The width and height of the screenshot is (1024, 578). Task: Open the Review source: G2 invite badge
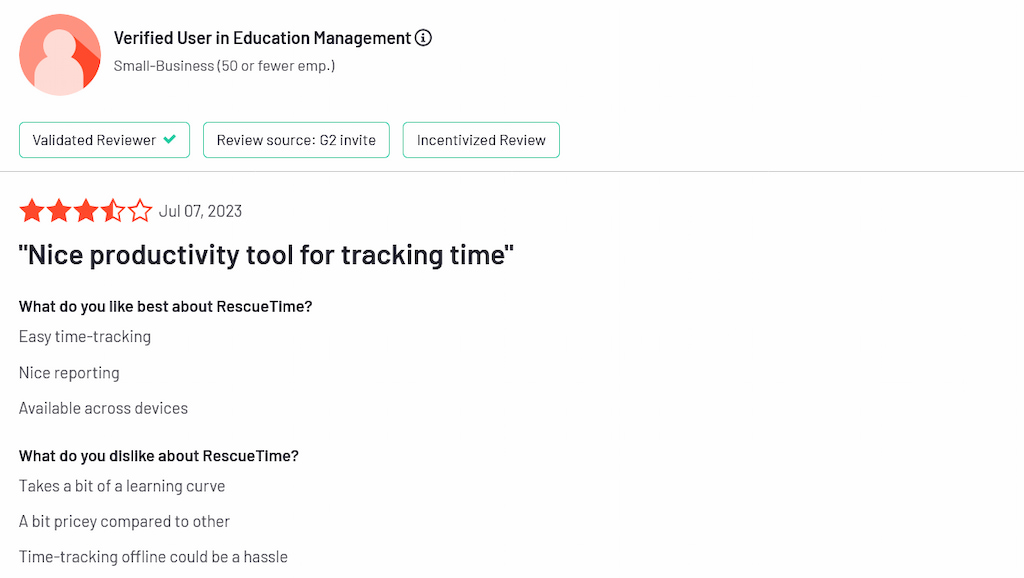(x=296, y=140)
